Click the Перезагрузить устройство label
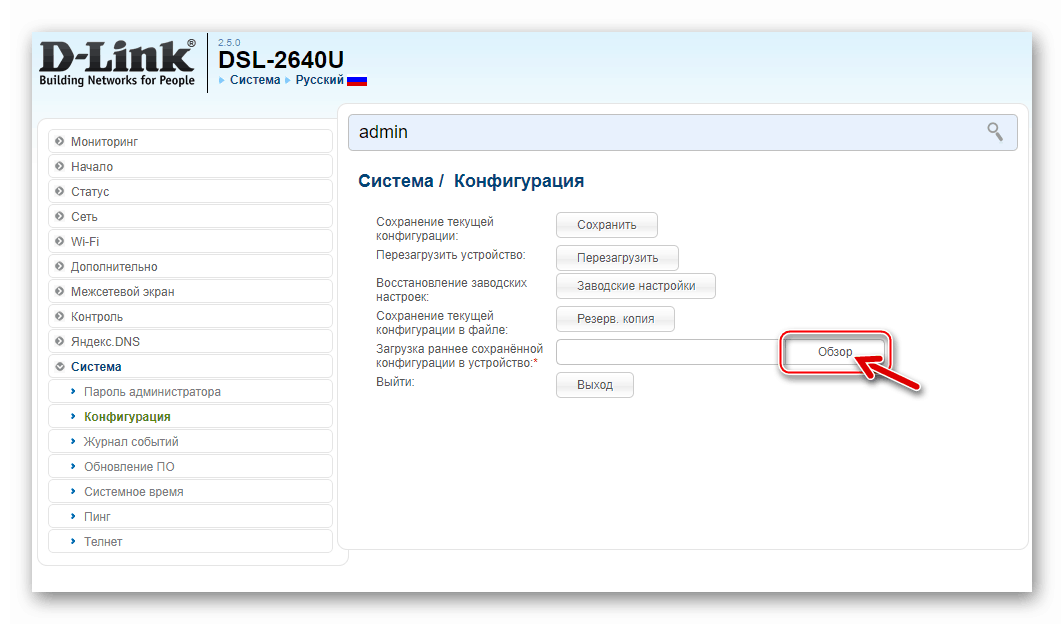 pyautogui.click(x=451, y=255)
